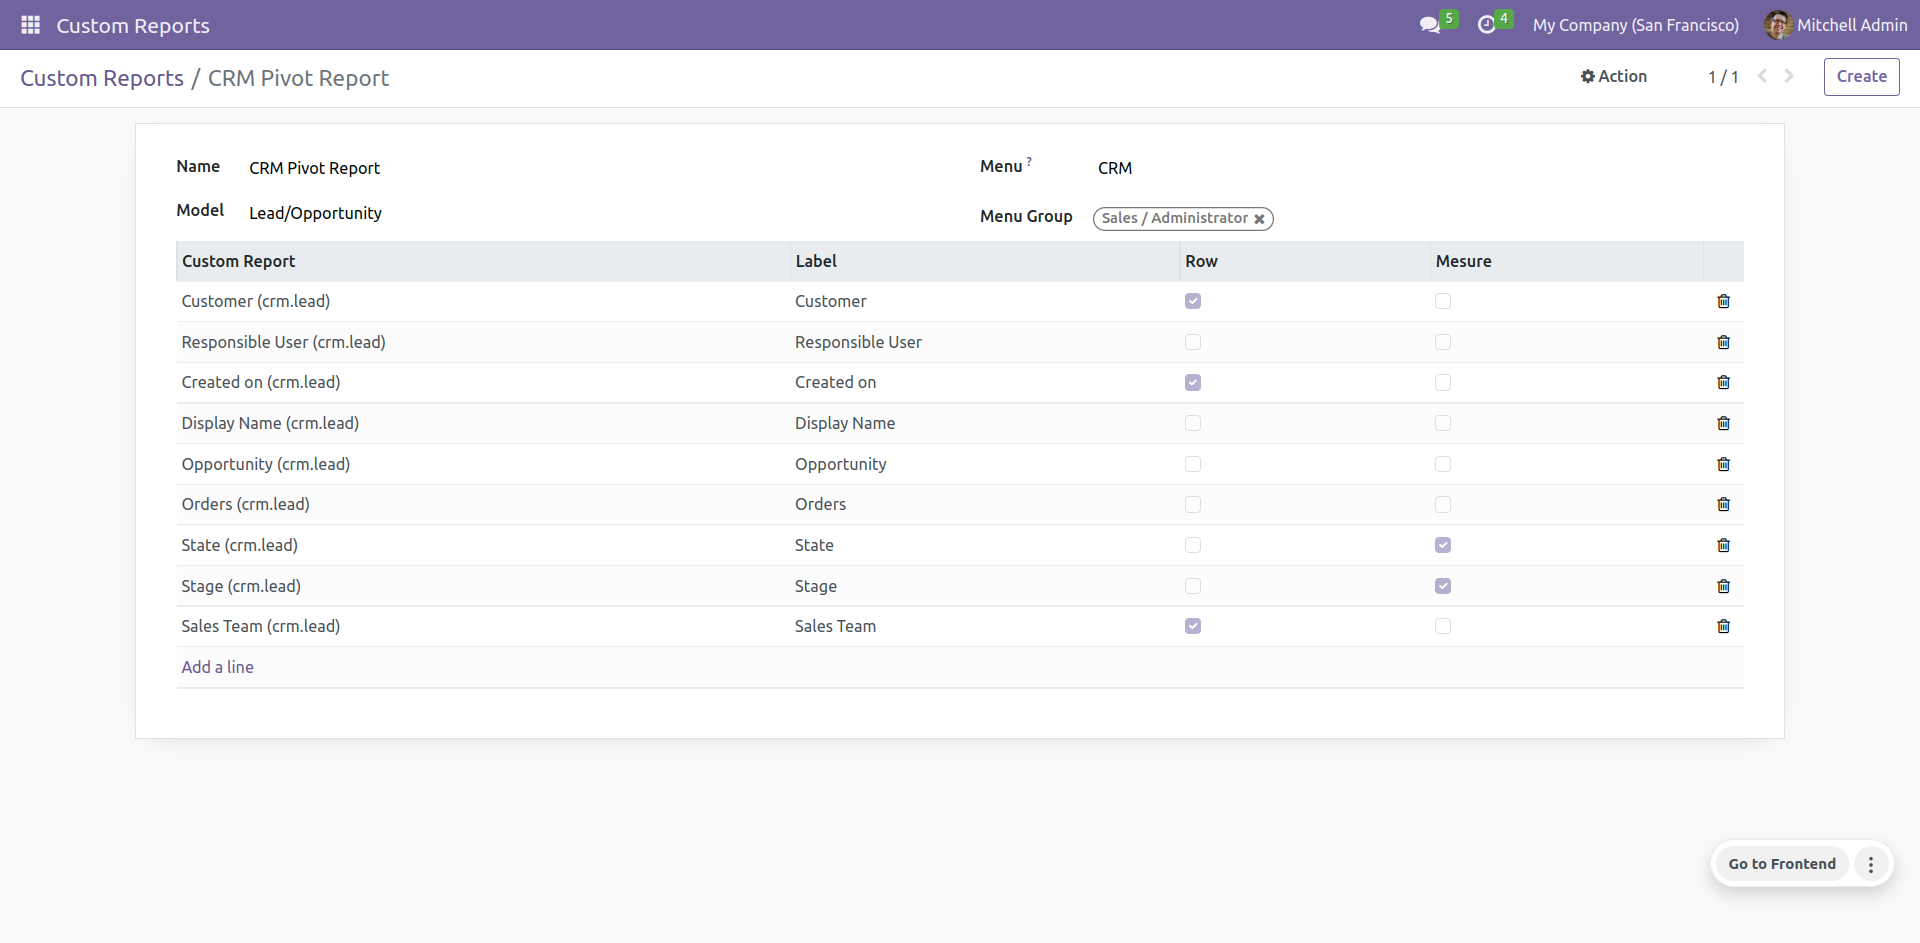Remove the Sales / Administrator tag
This screenshot has height=943, width=1920.
1259,219
